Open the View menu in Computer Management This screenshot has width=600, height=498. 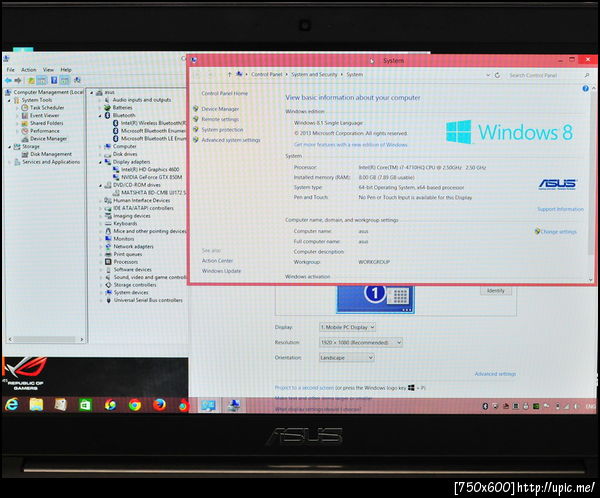coord(48,70)
